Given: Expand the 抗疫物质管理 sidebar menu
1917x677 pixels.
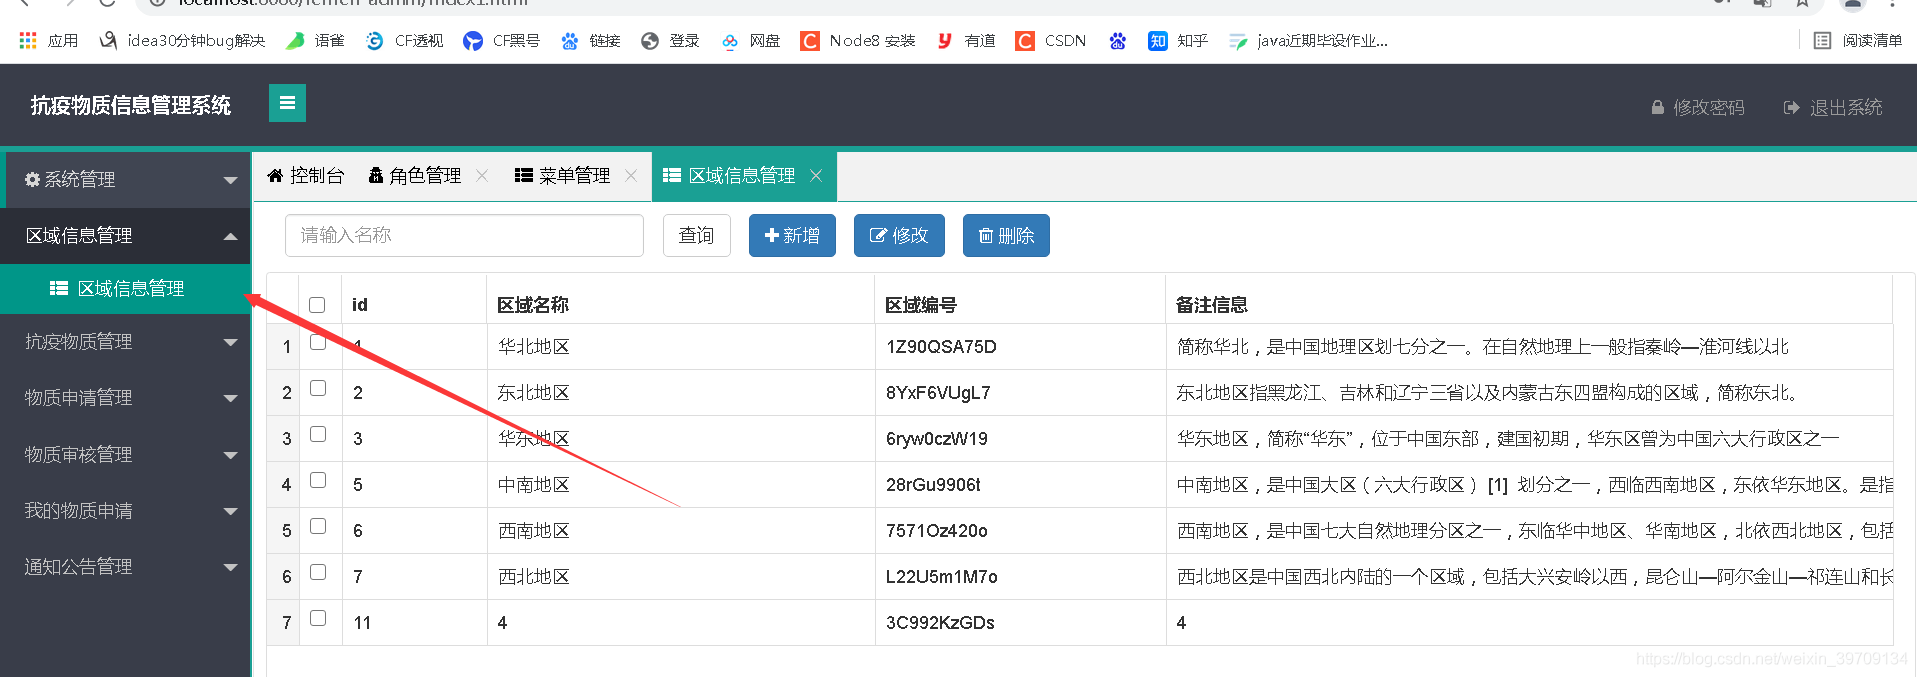Looking at the screenshot, I should click(x=125, y=342).
